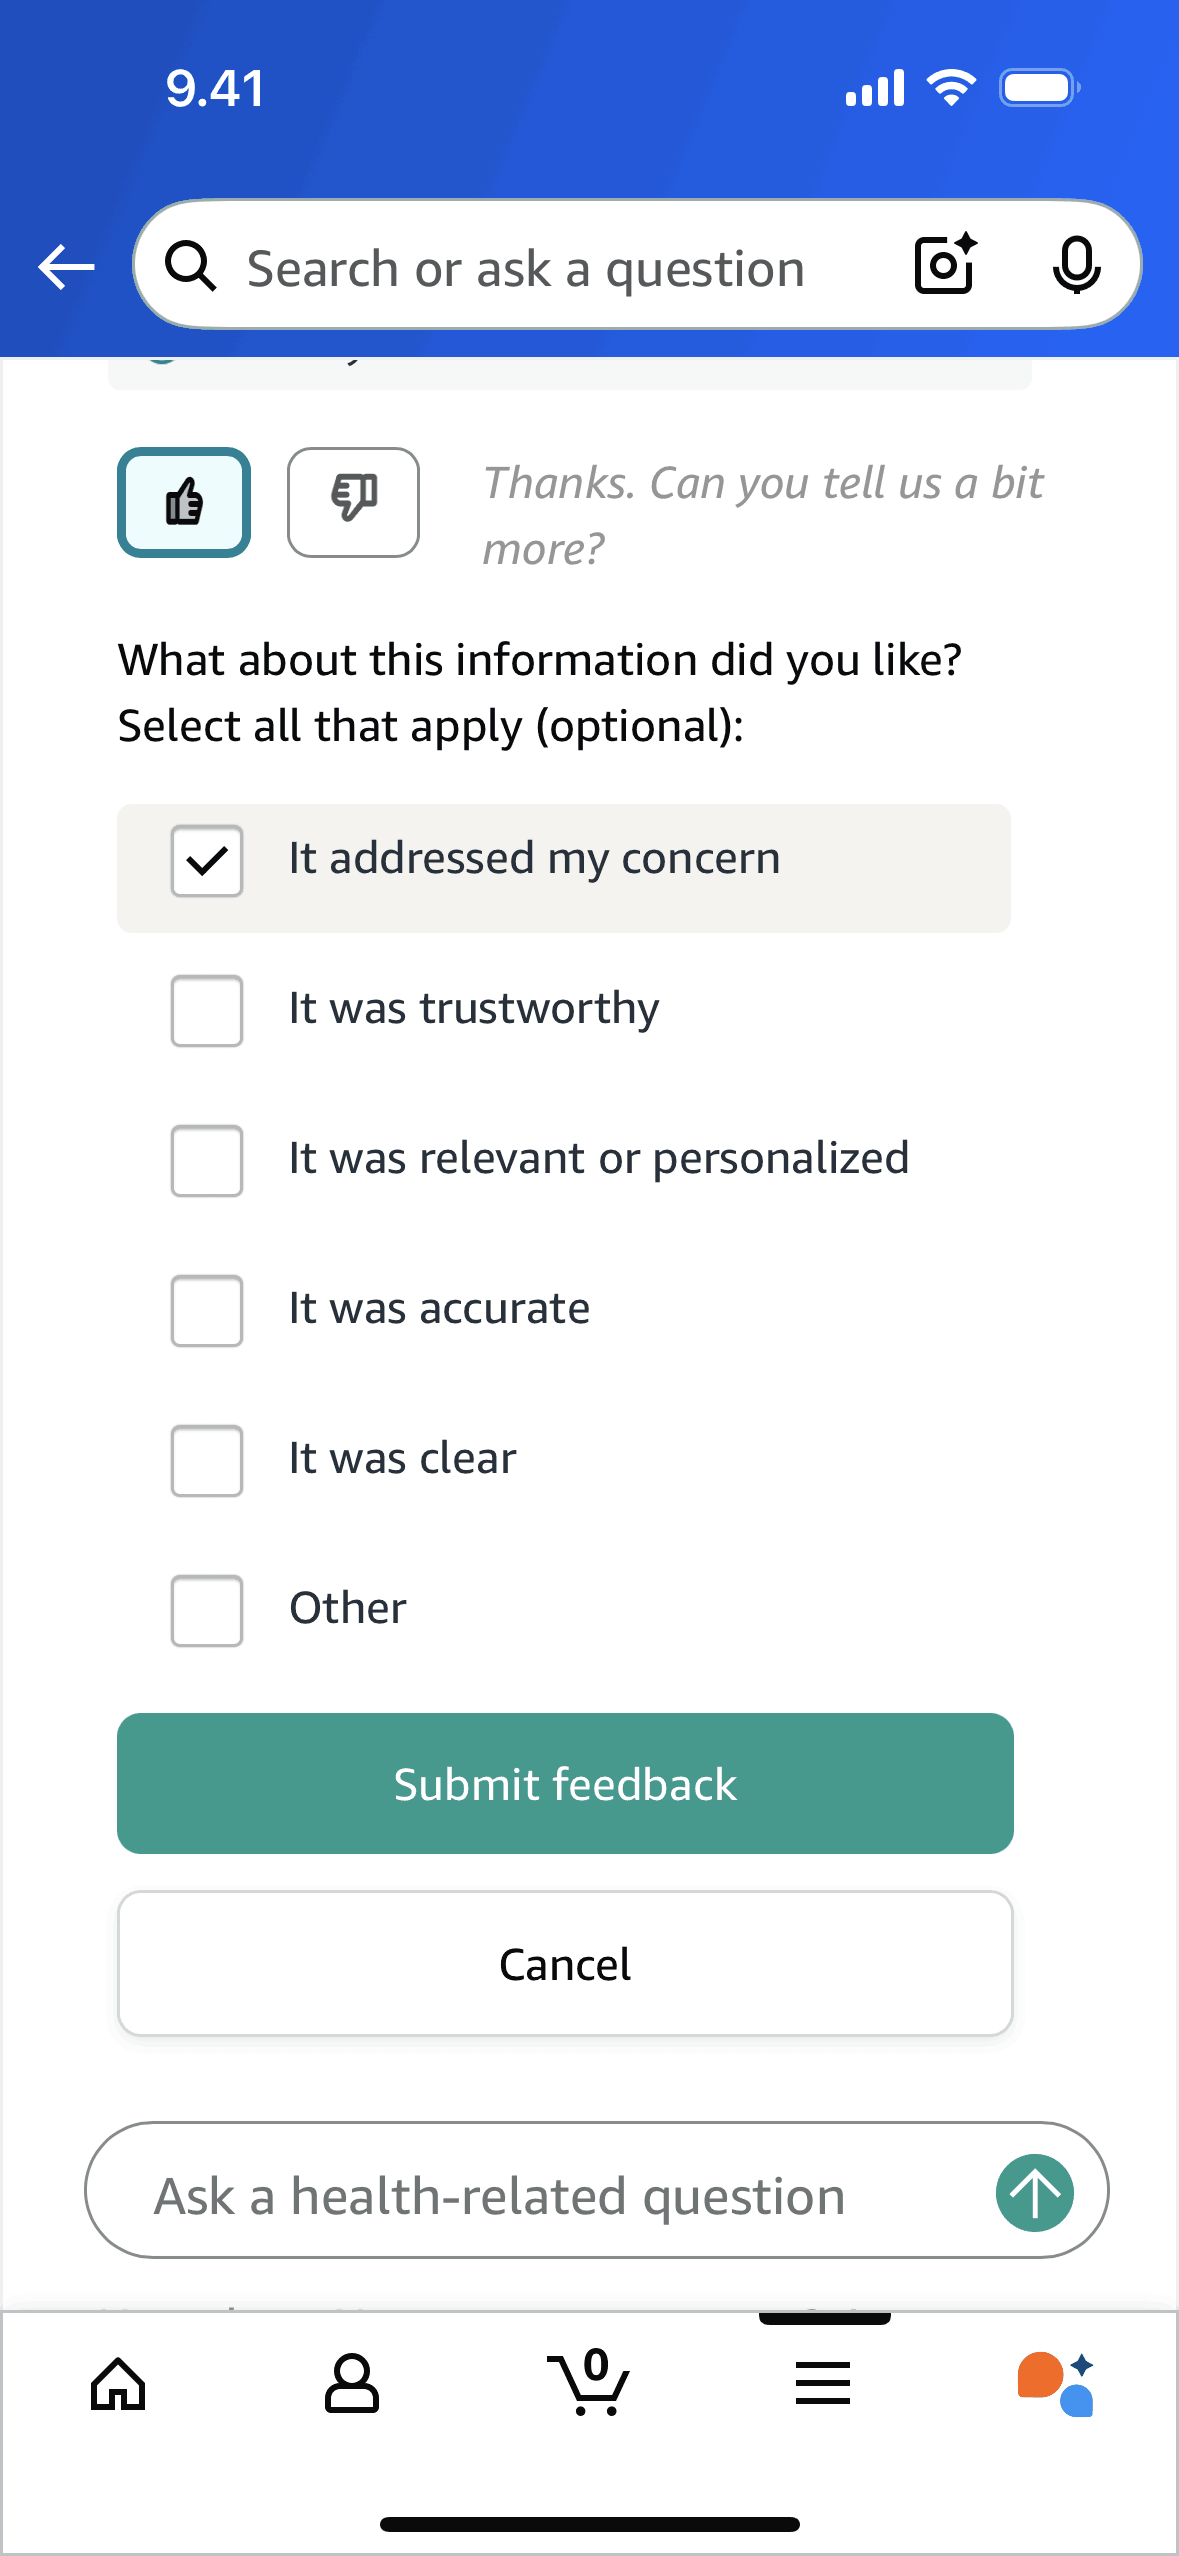Send health question with arrow icon
Image resolution: width=1179 pixels, height=2556 pixels.
[1034, 2192]
